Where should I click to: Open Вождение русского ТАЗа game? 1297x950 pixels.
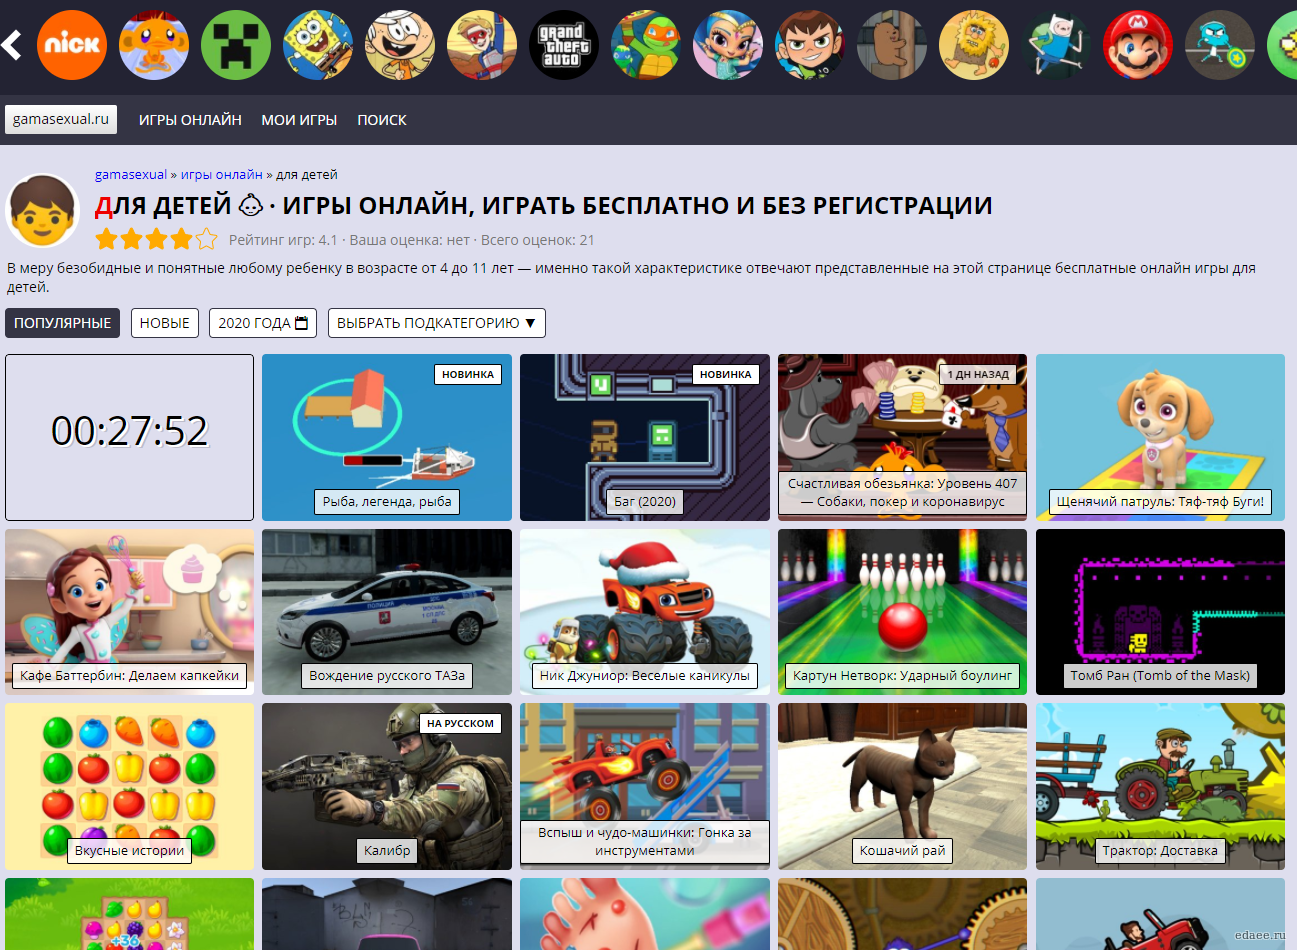click(387, 612)
